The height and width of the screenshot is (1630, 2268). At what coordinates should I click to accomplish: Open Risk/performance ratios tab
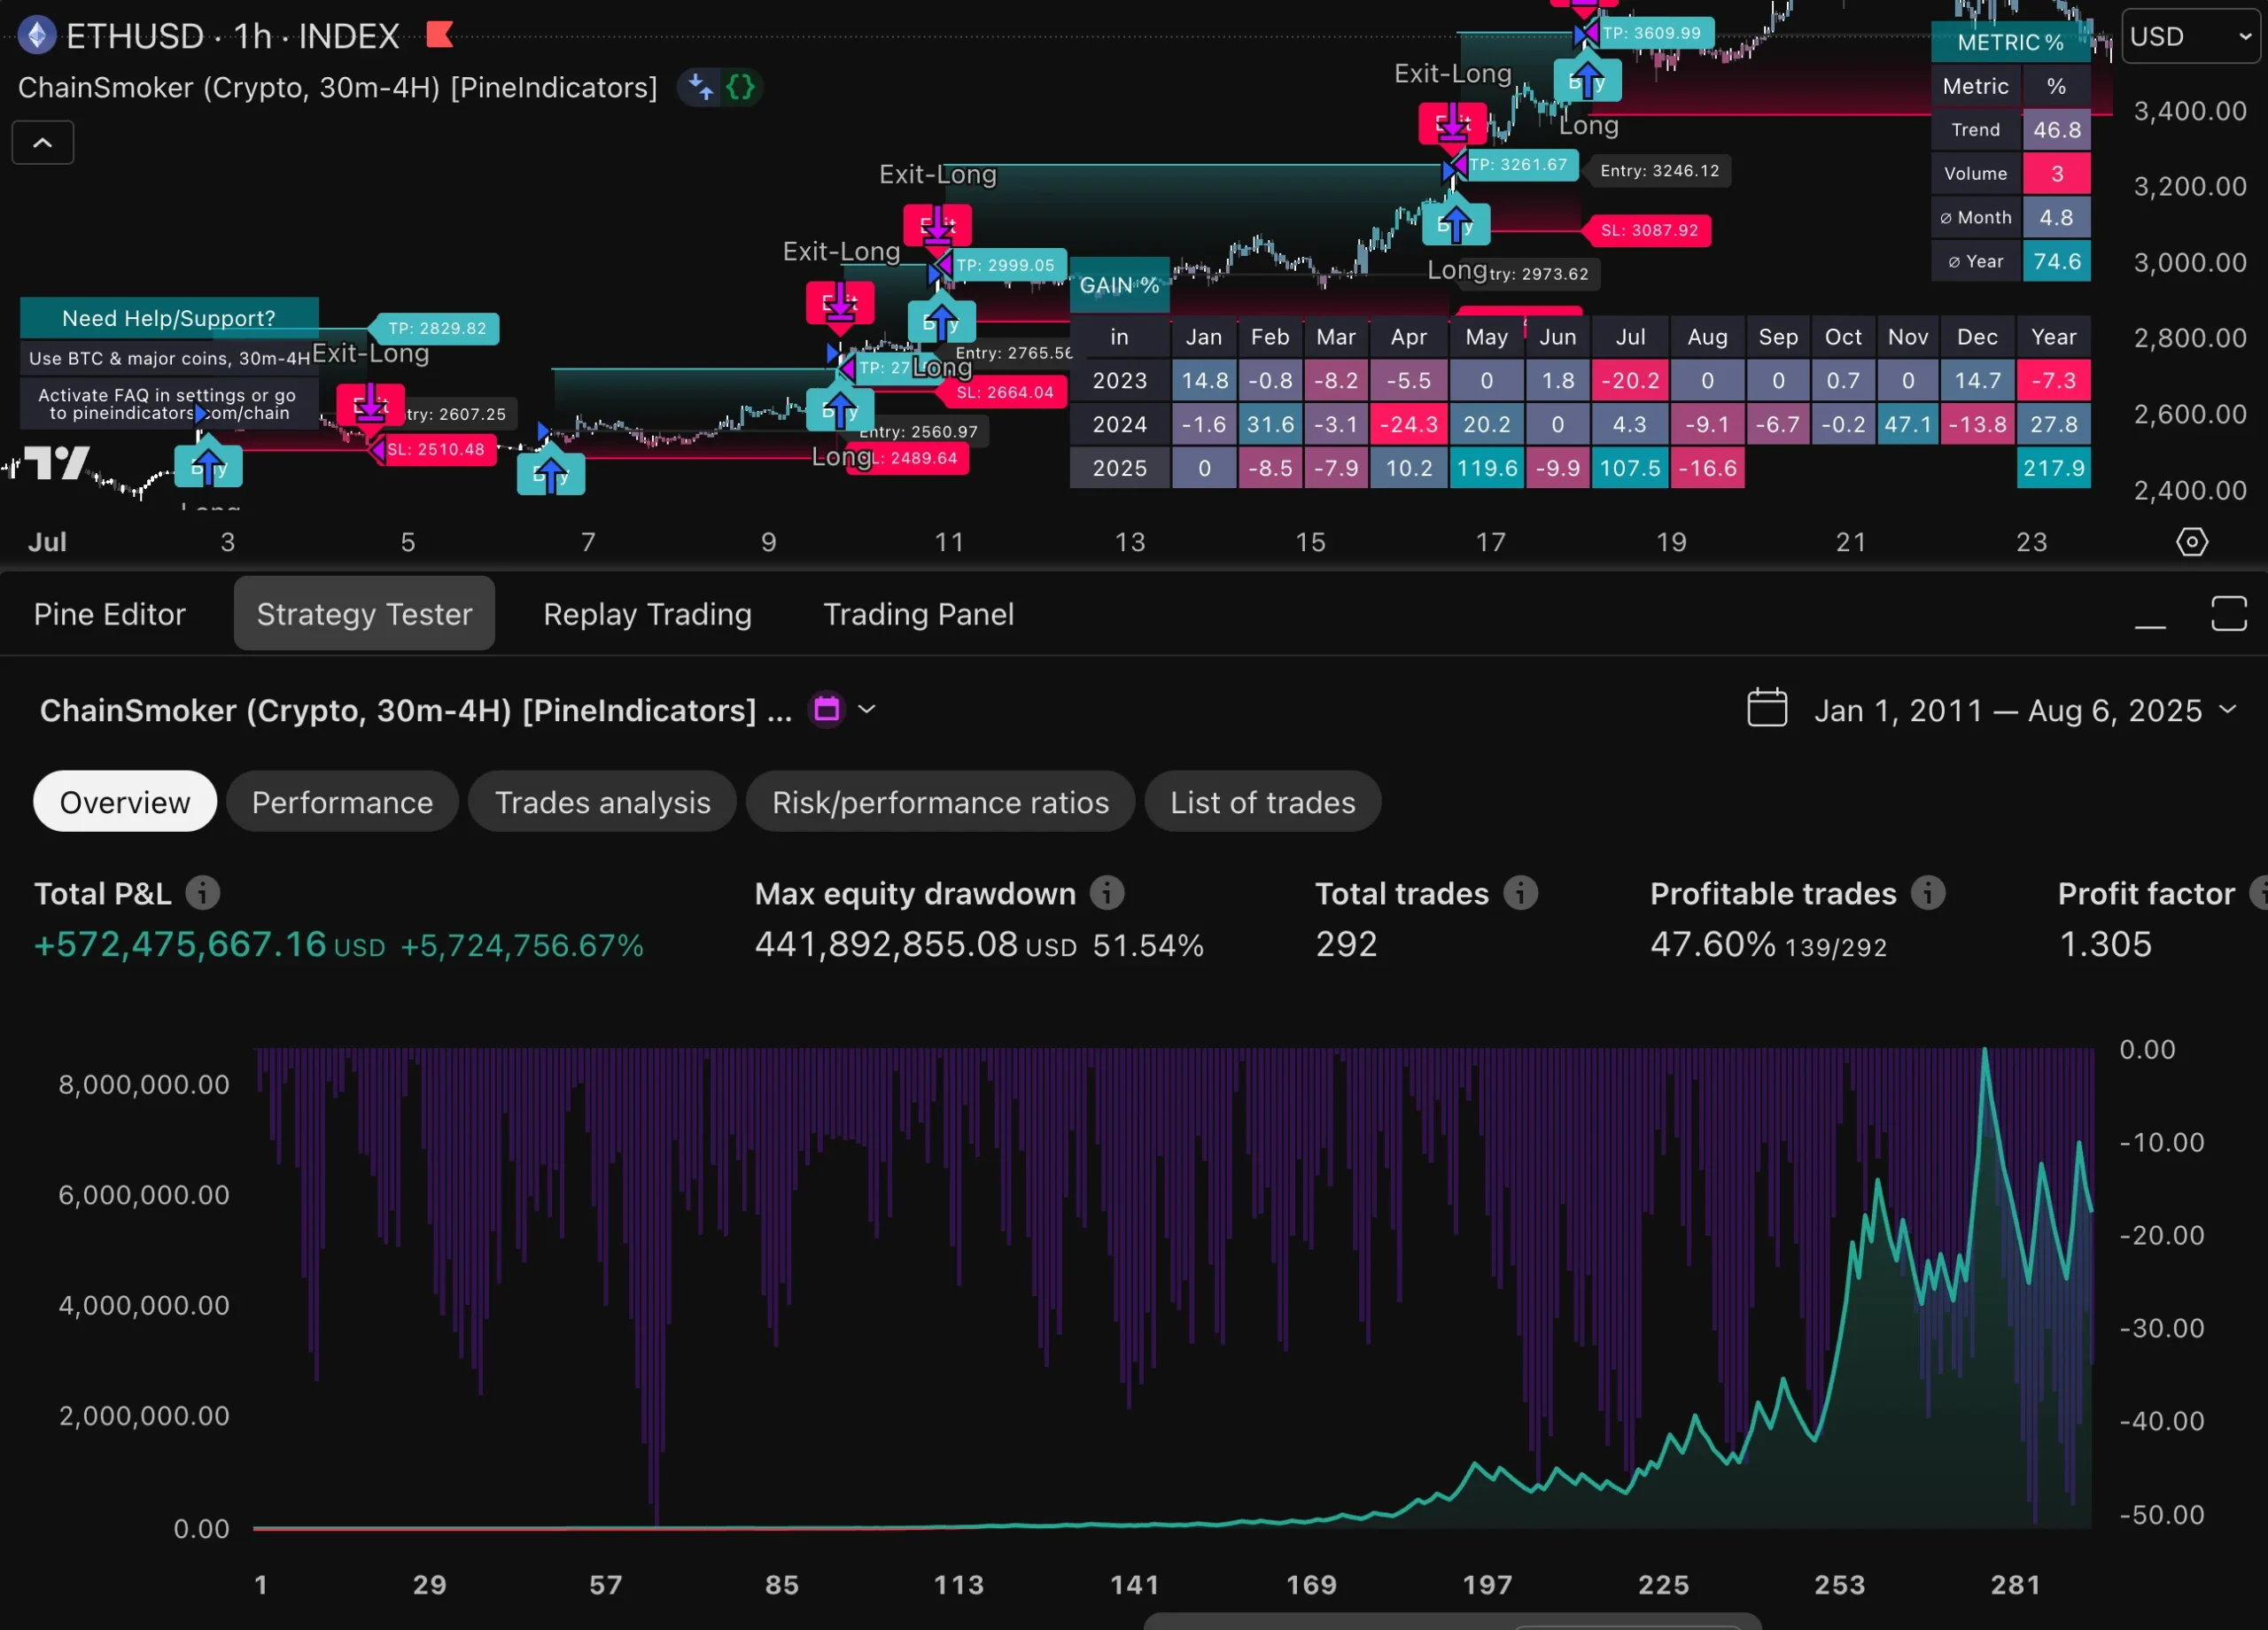pos(940,801)
